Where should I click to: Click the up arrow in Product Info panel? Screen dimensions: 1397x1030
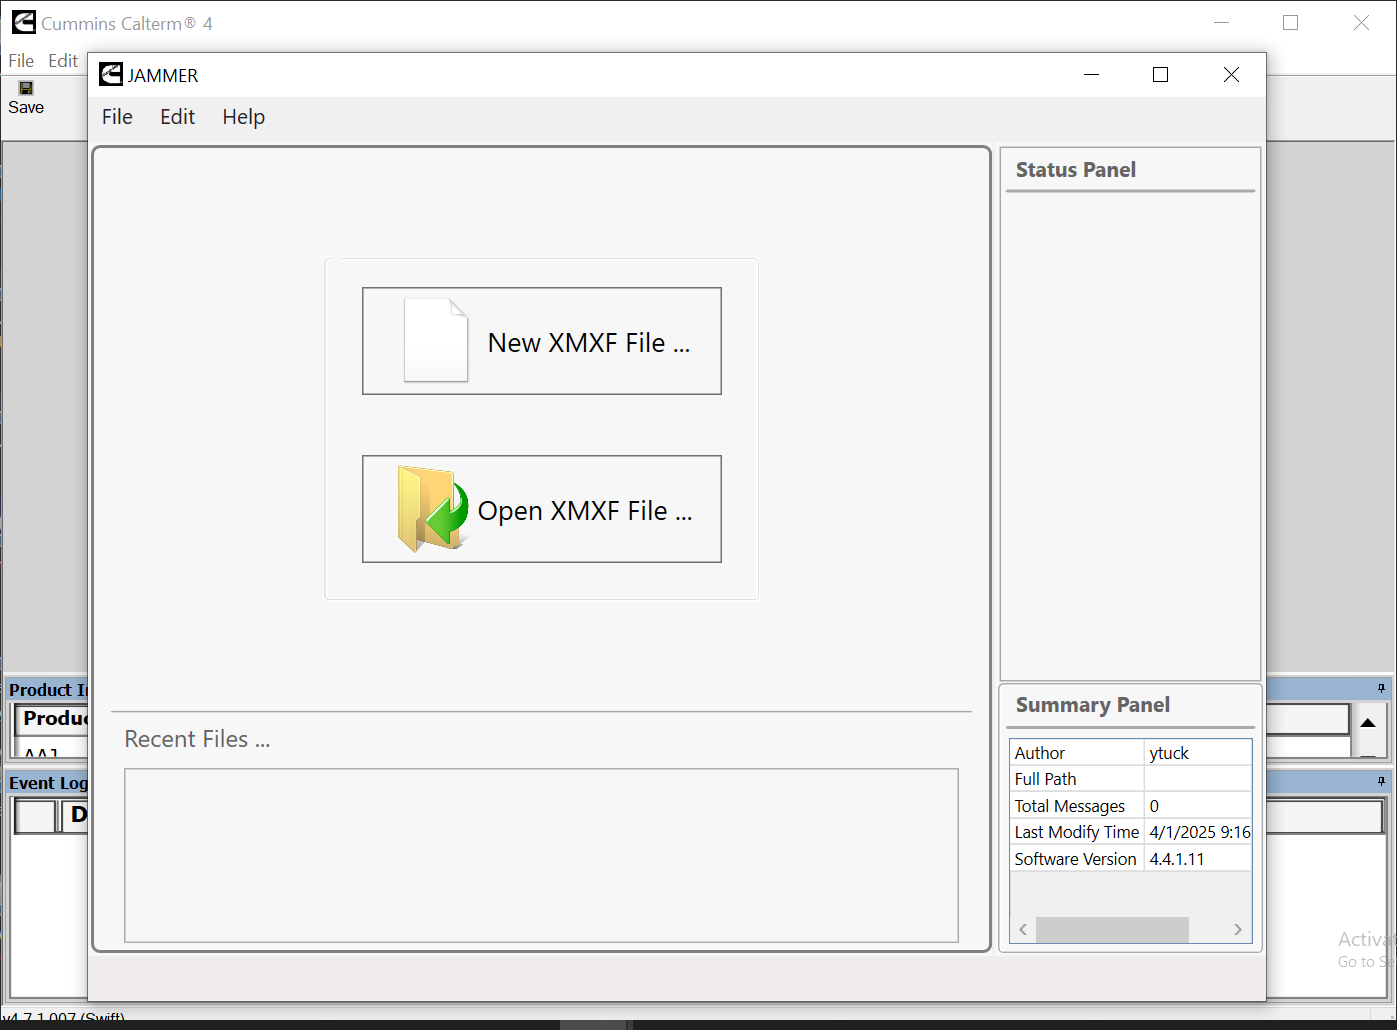pos(1368,722)
